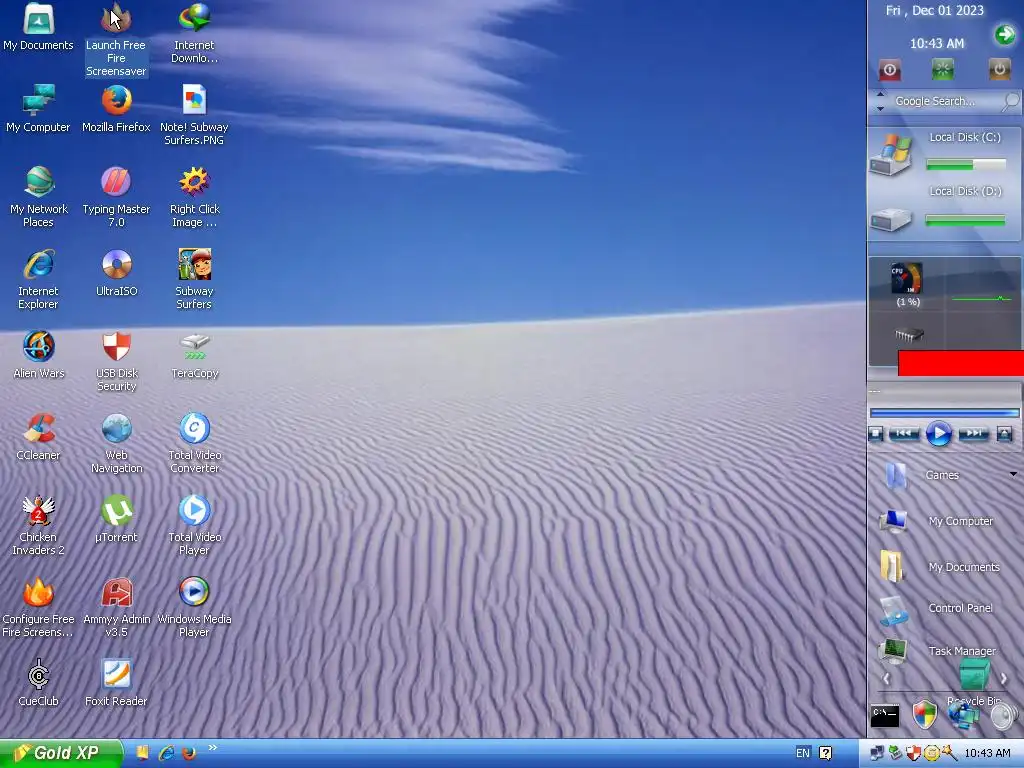The width and height of the screenshot is (1024, 768).
Task: Launch Free Fire Screensaver shortcut
Action: pyautogui.click(x=116, y=39)
